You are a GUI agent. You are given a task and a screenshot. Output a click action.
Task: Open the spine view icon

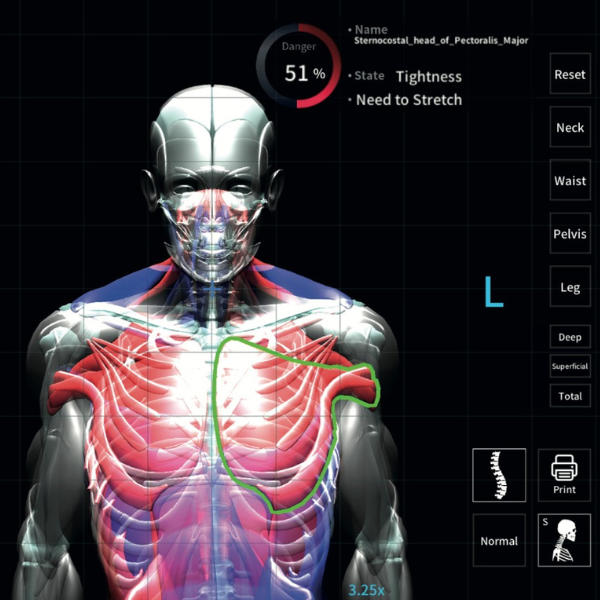coord(499,475)
